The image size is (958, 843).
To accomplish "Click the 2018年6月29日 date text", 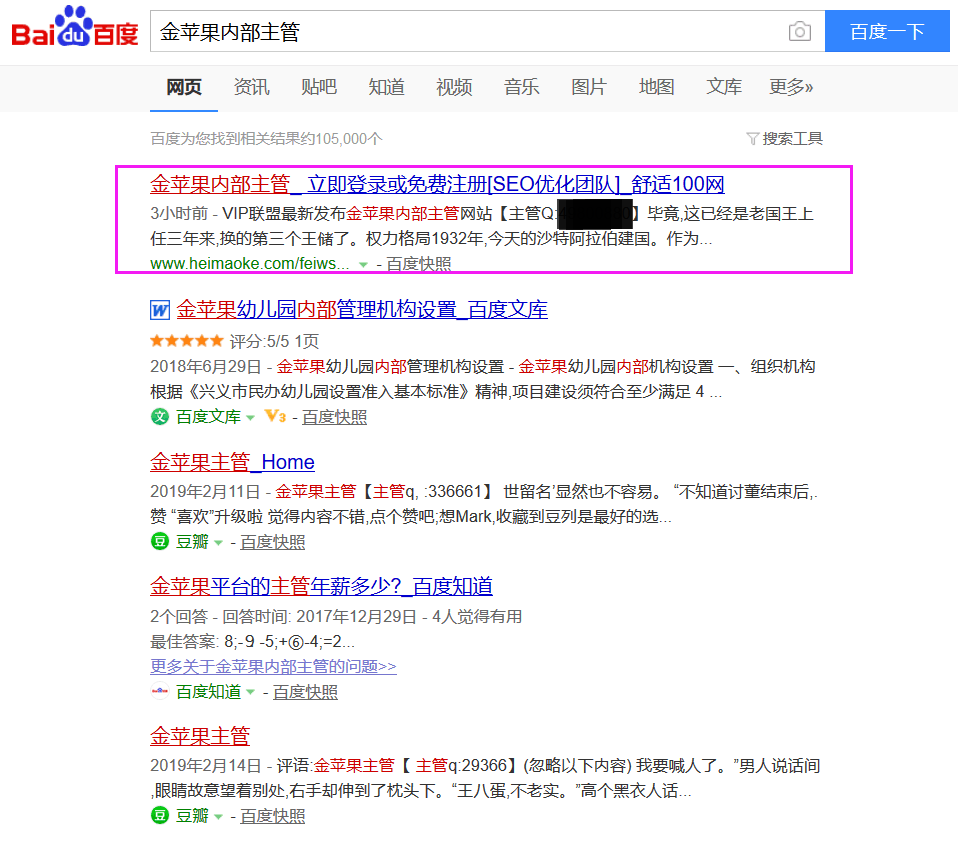I will point(206,367).
